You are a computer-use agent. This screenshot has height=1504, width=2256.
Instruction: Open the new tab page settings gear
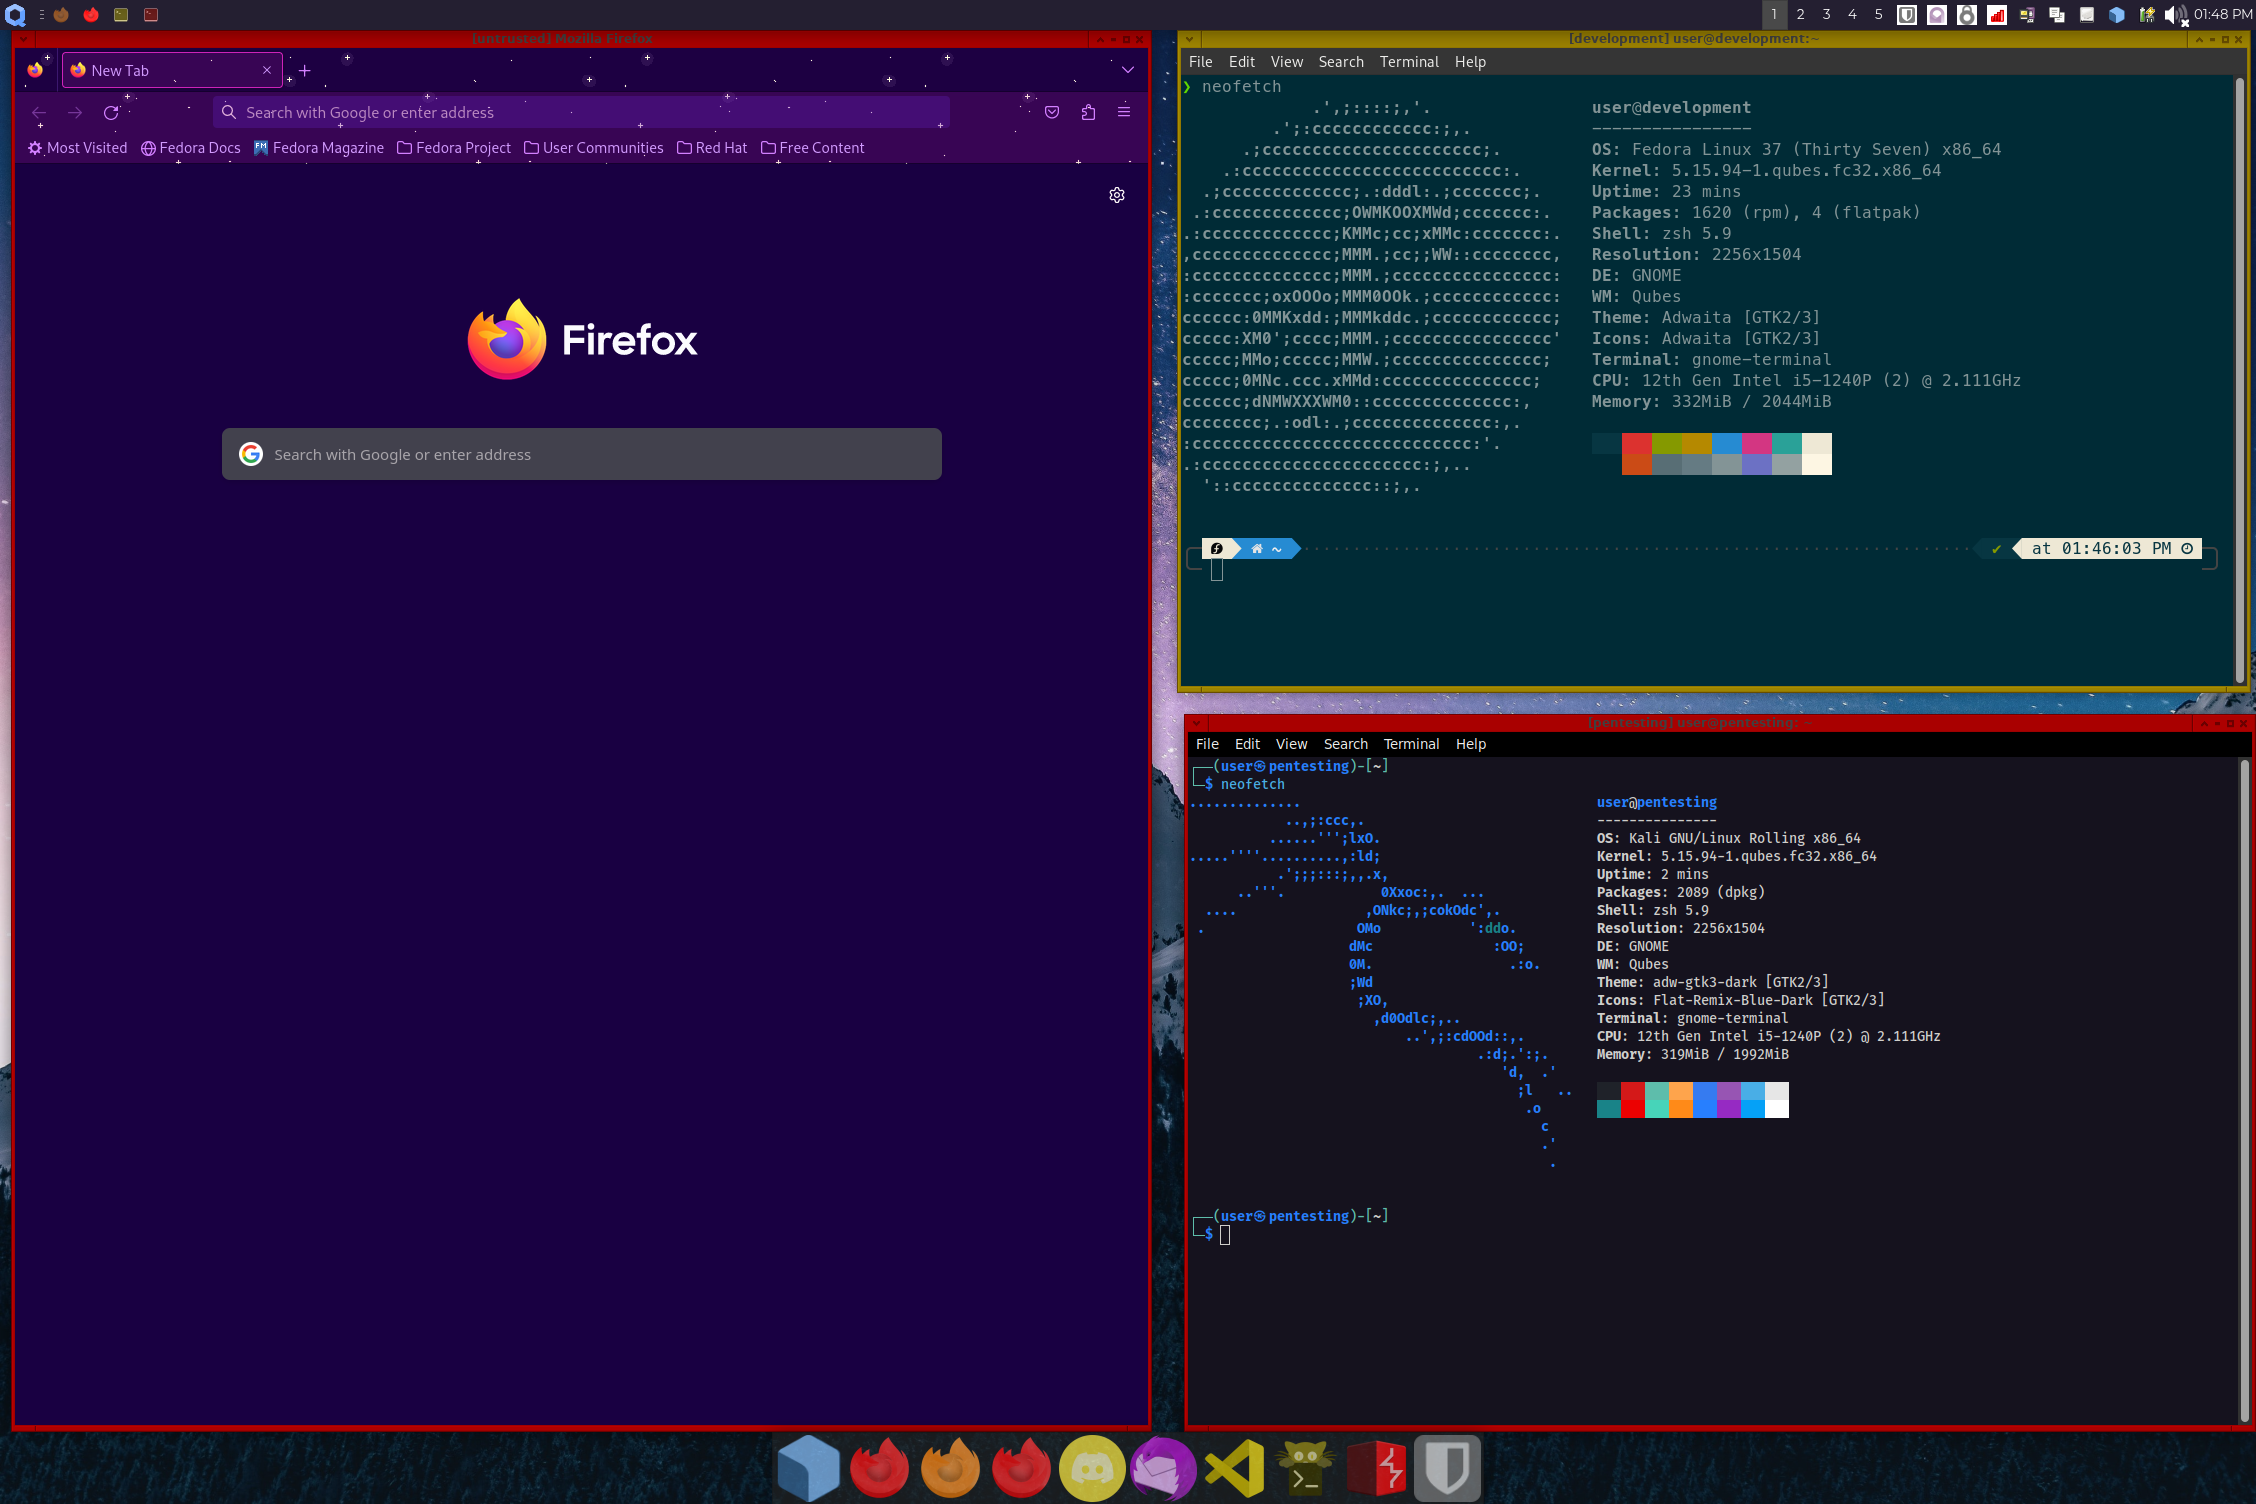(1117, 195)
